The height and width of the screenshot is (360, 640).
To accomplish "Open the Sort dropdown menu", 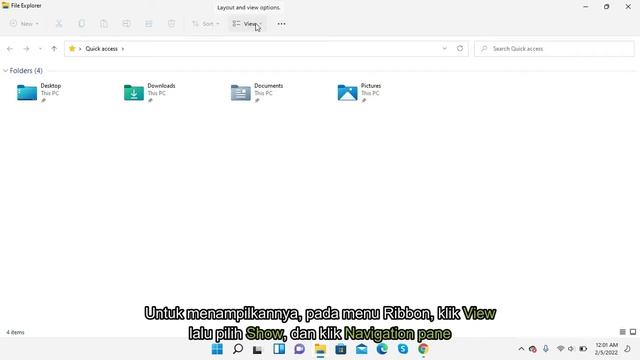I will [x=206, y=24].
